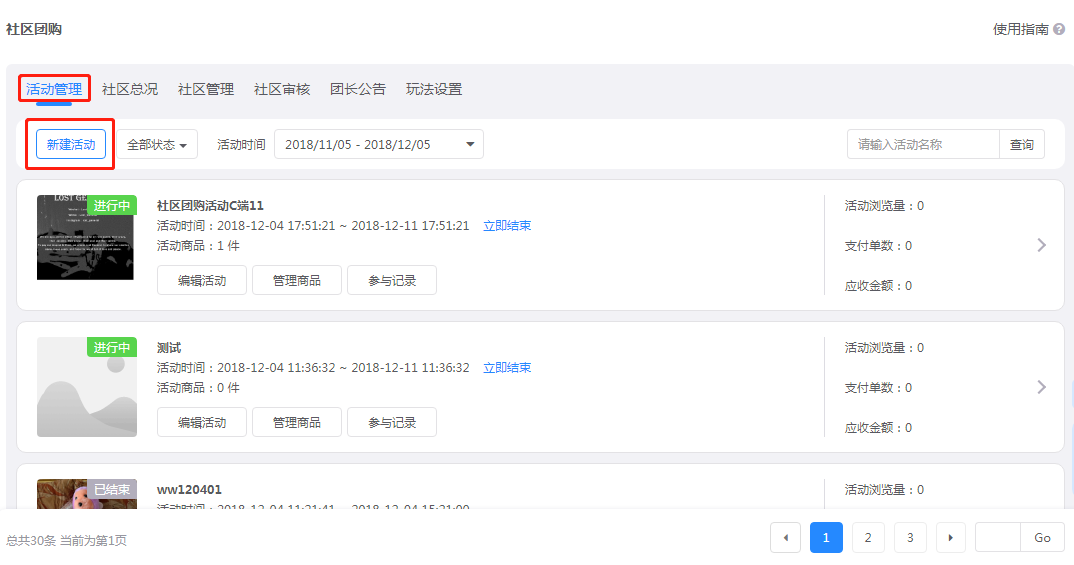Open the 使用指南 link
Screen dimensions: 1074x565
[x=1021, y=29]
